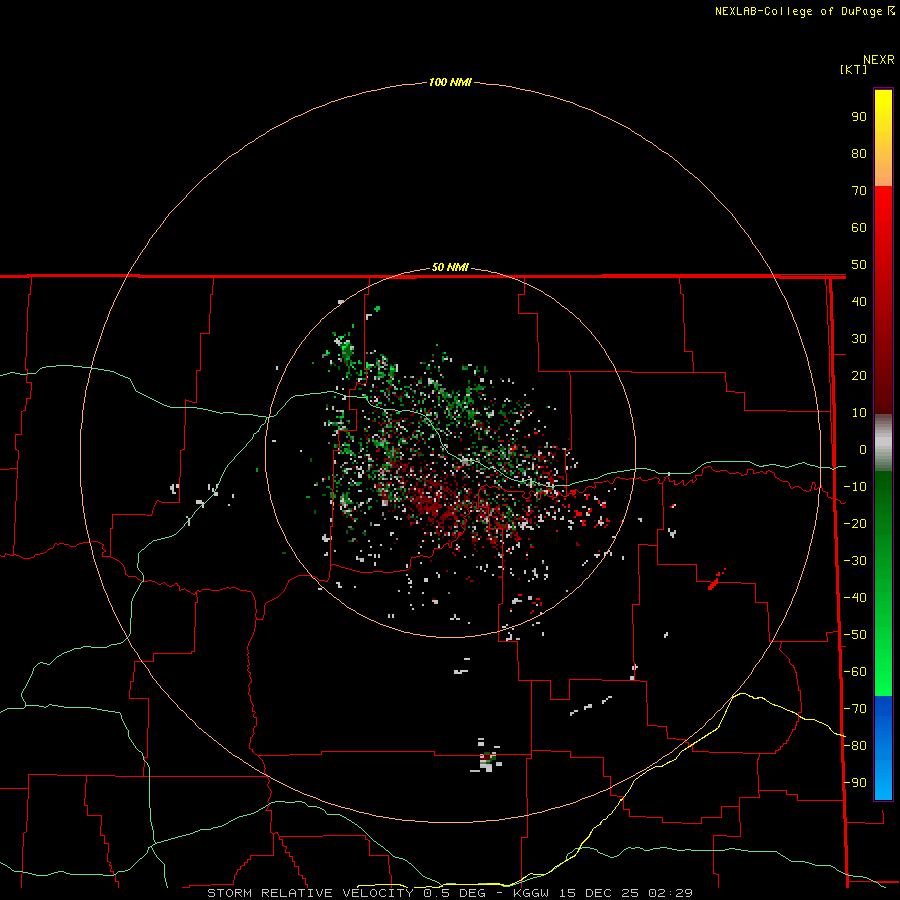The height and width of the screenshot is (900, 900).
Task: Click the 10 knot scale label
Action: (x=859, y=413)
